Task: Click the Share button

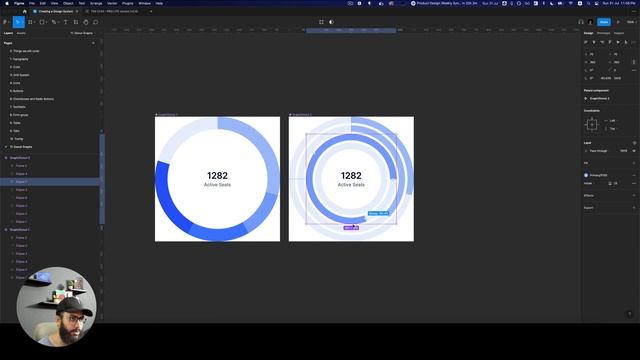Action: [604, 22]
